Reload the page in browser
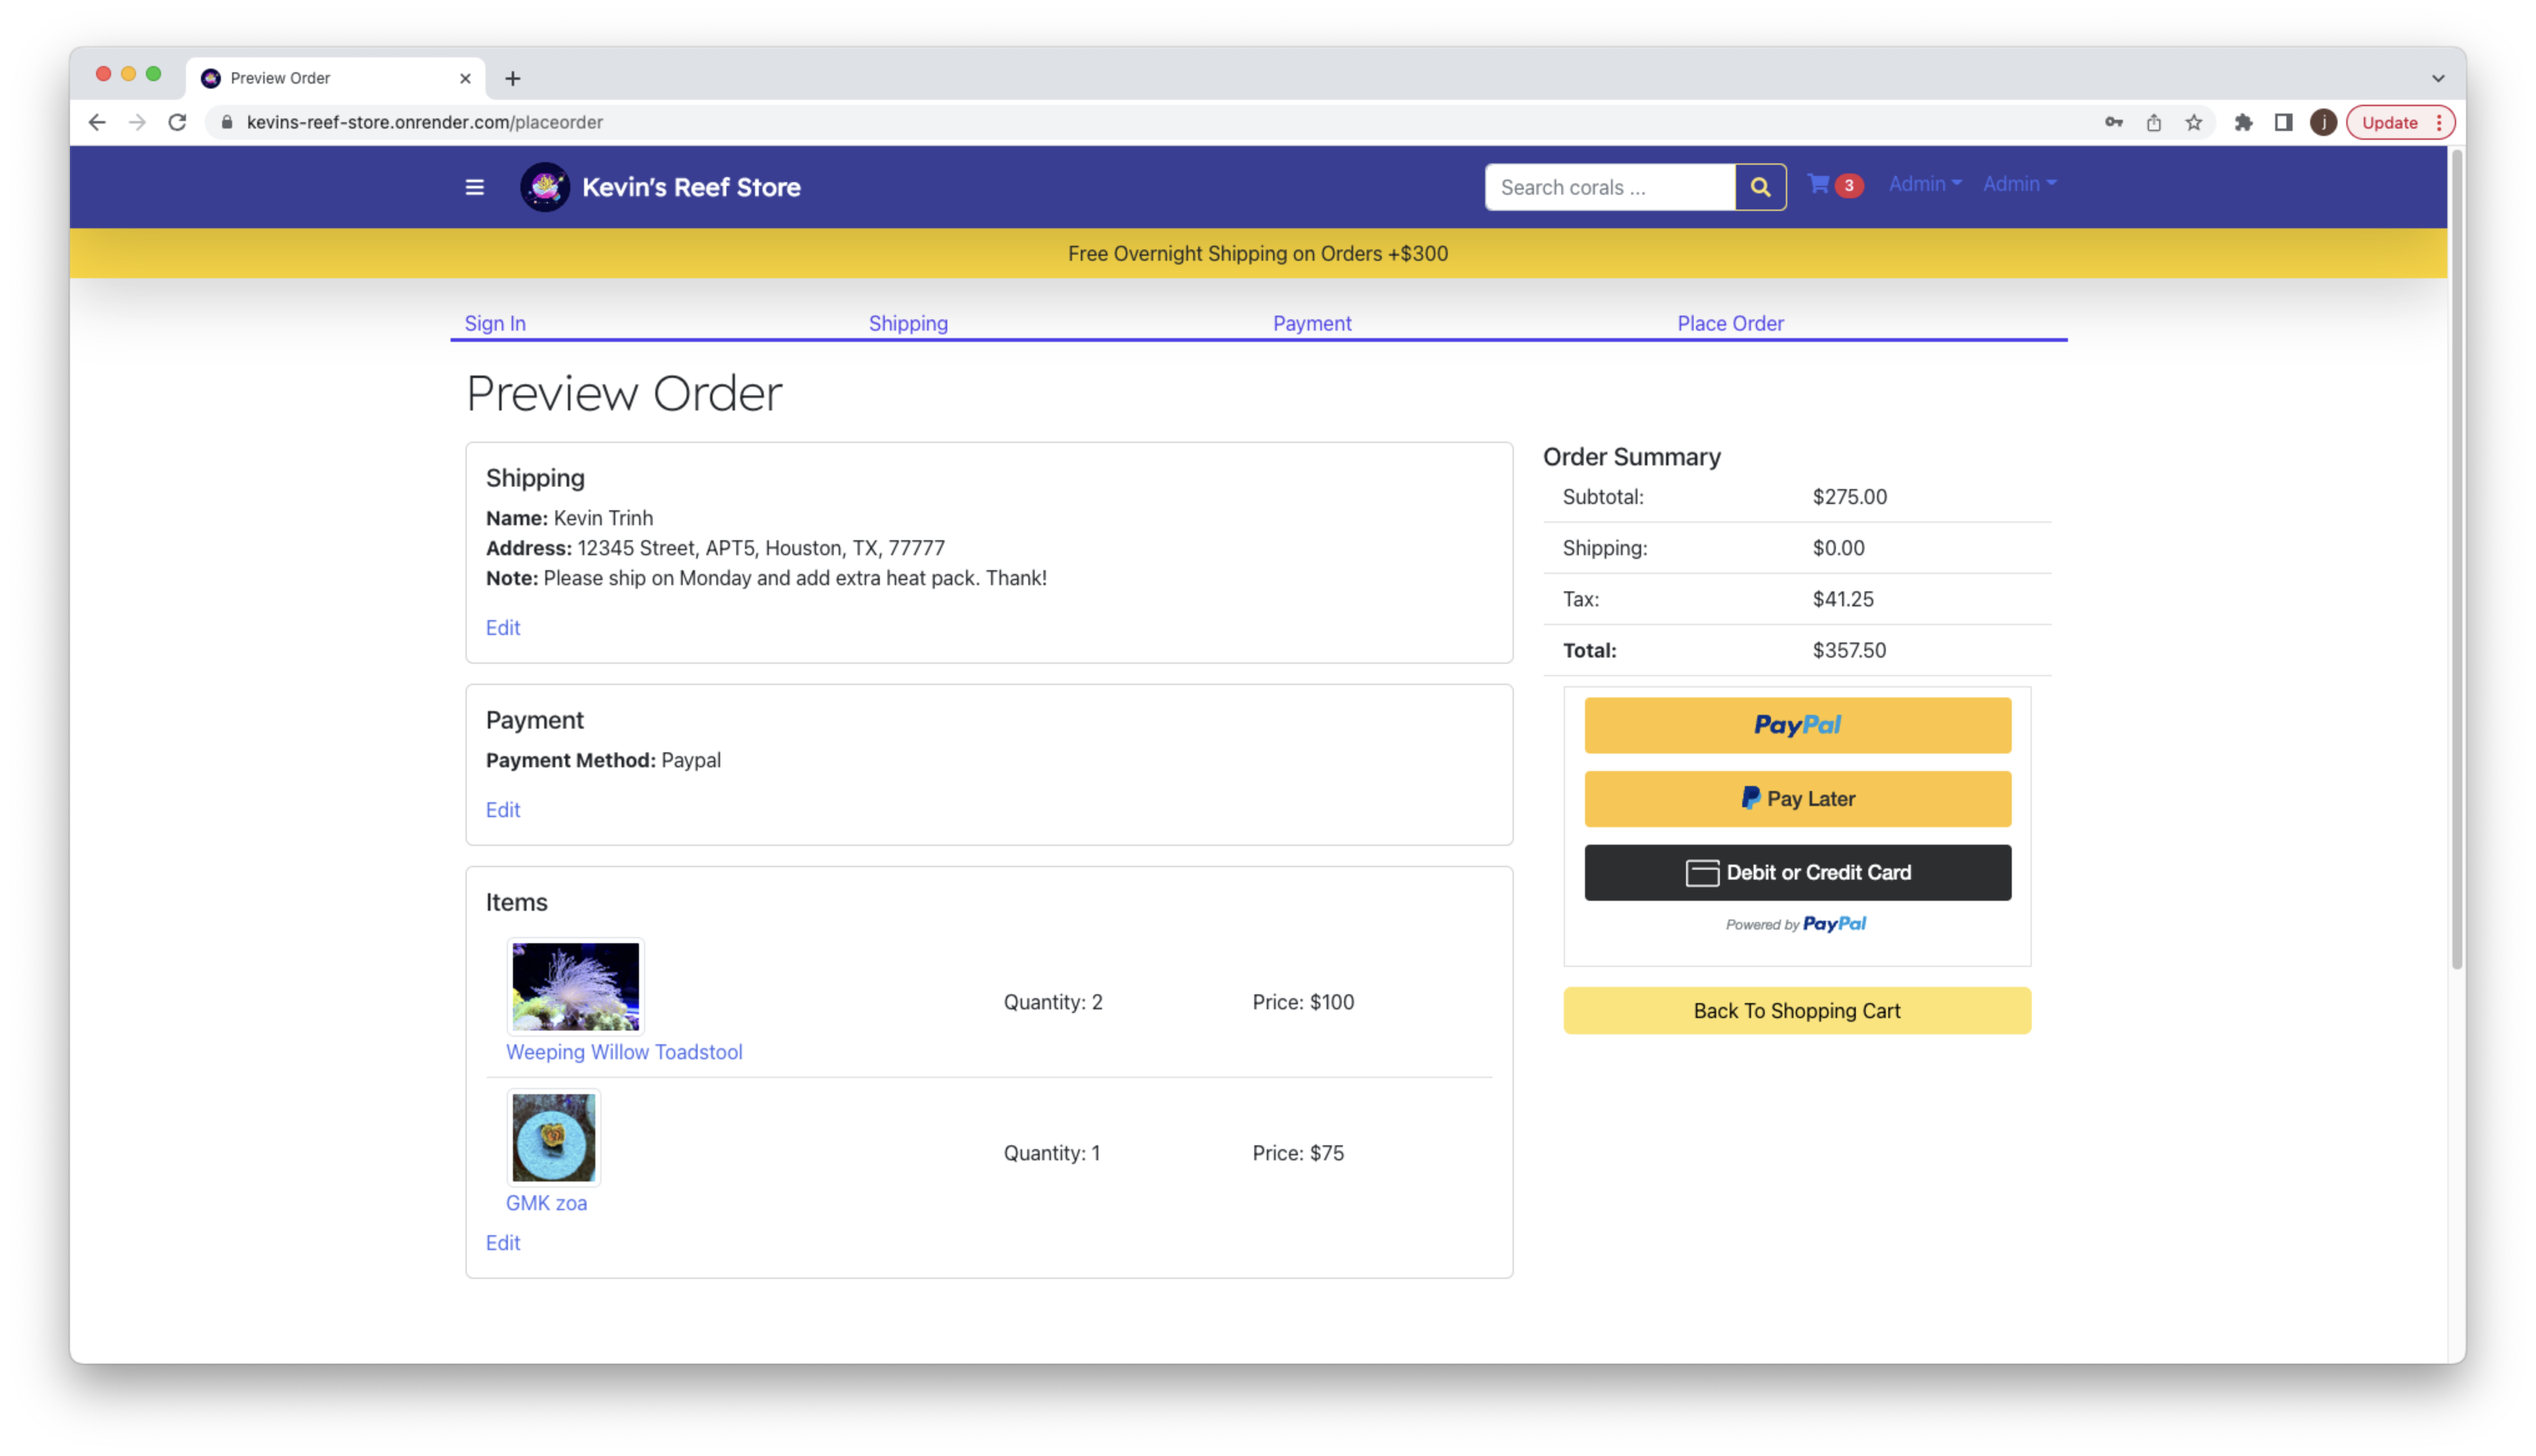This screenshot has width=2536, height=1456. pos(177,122)
